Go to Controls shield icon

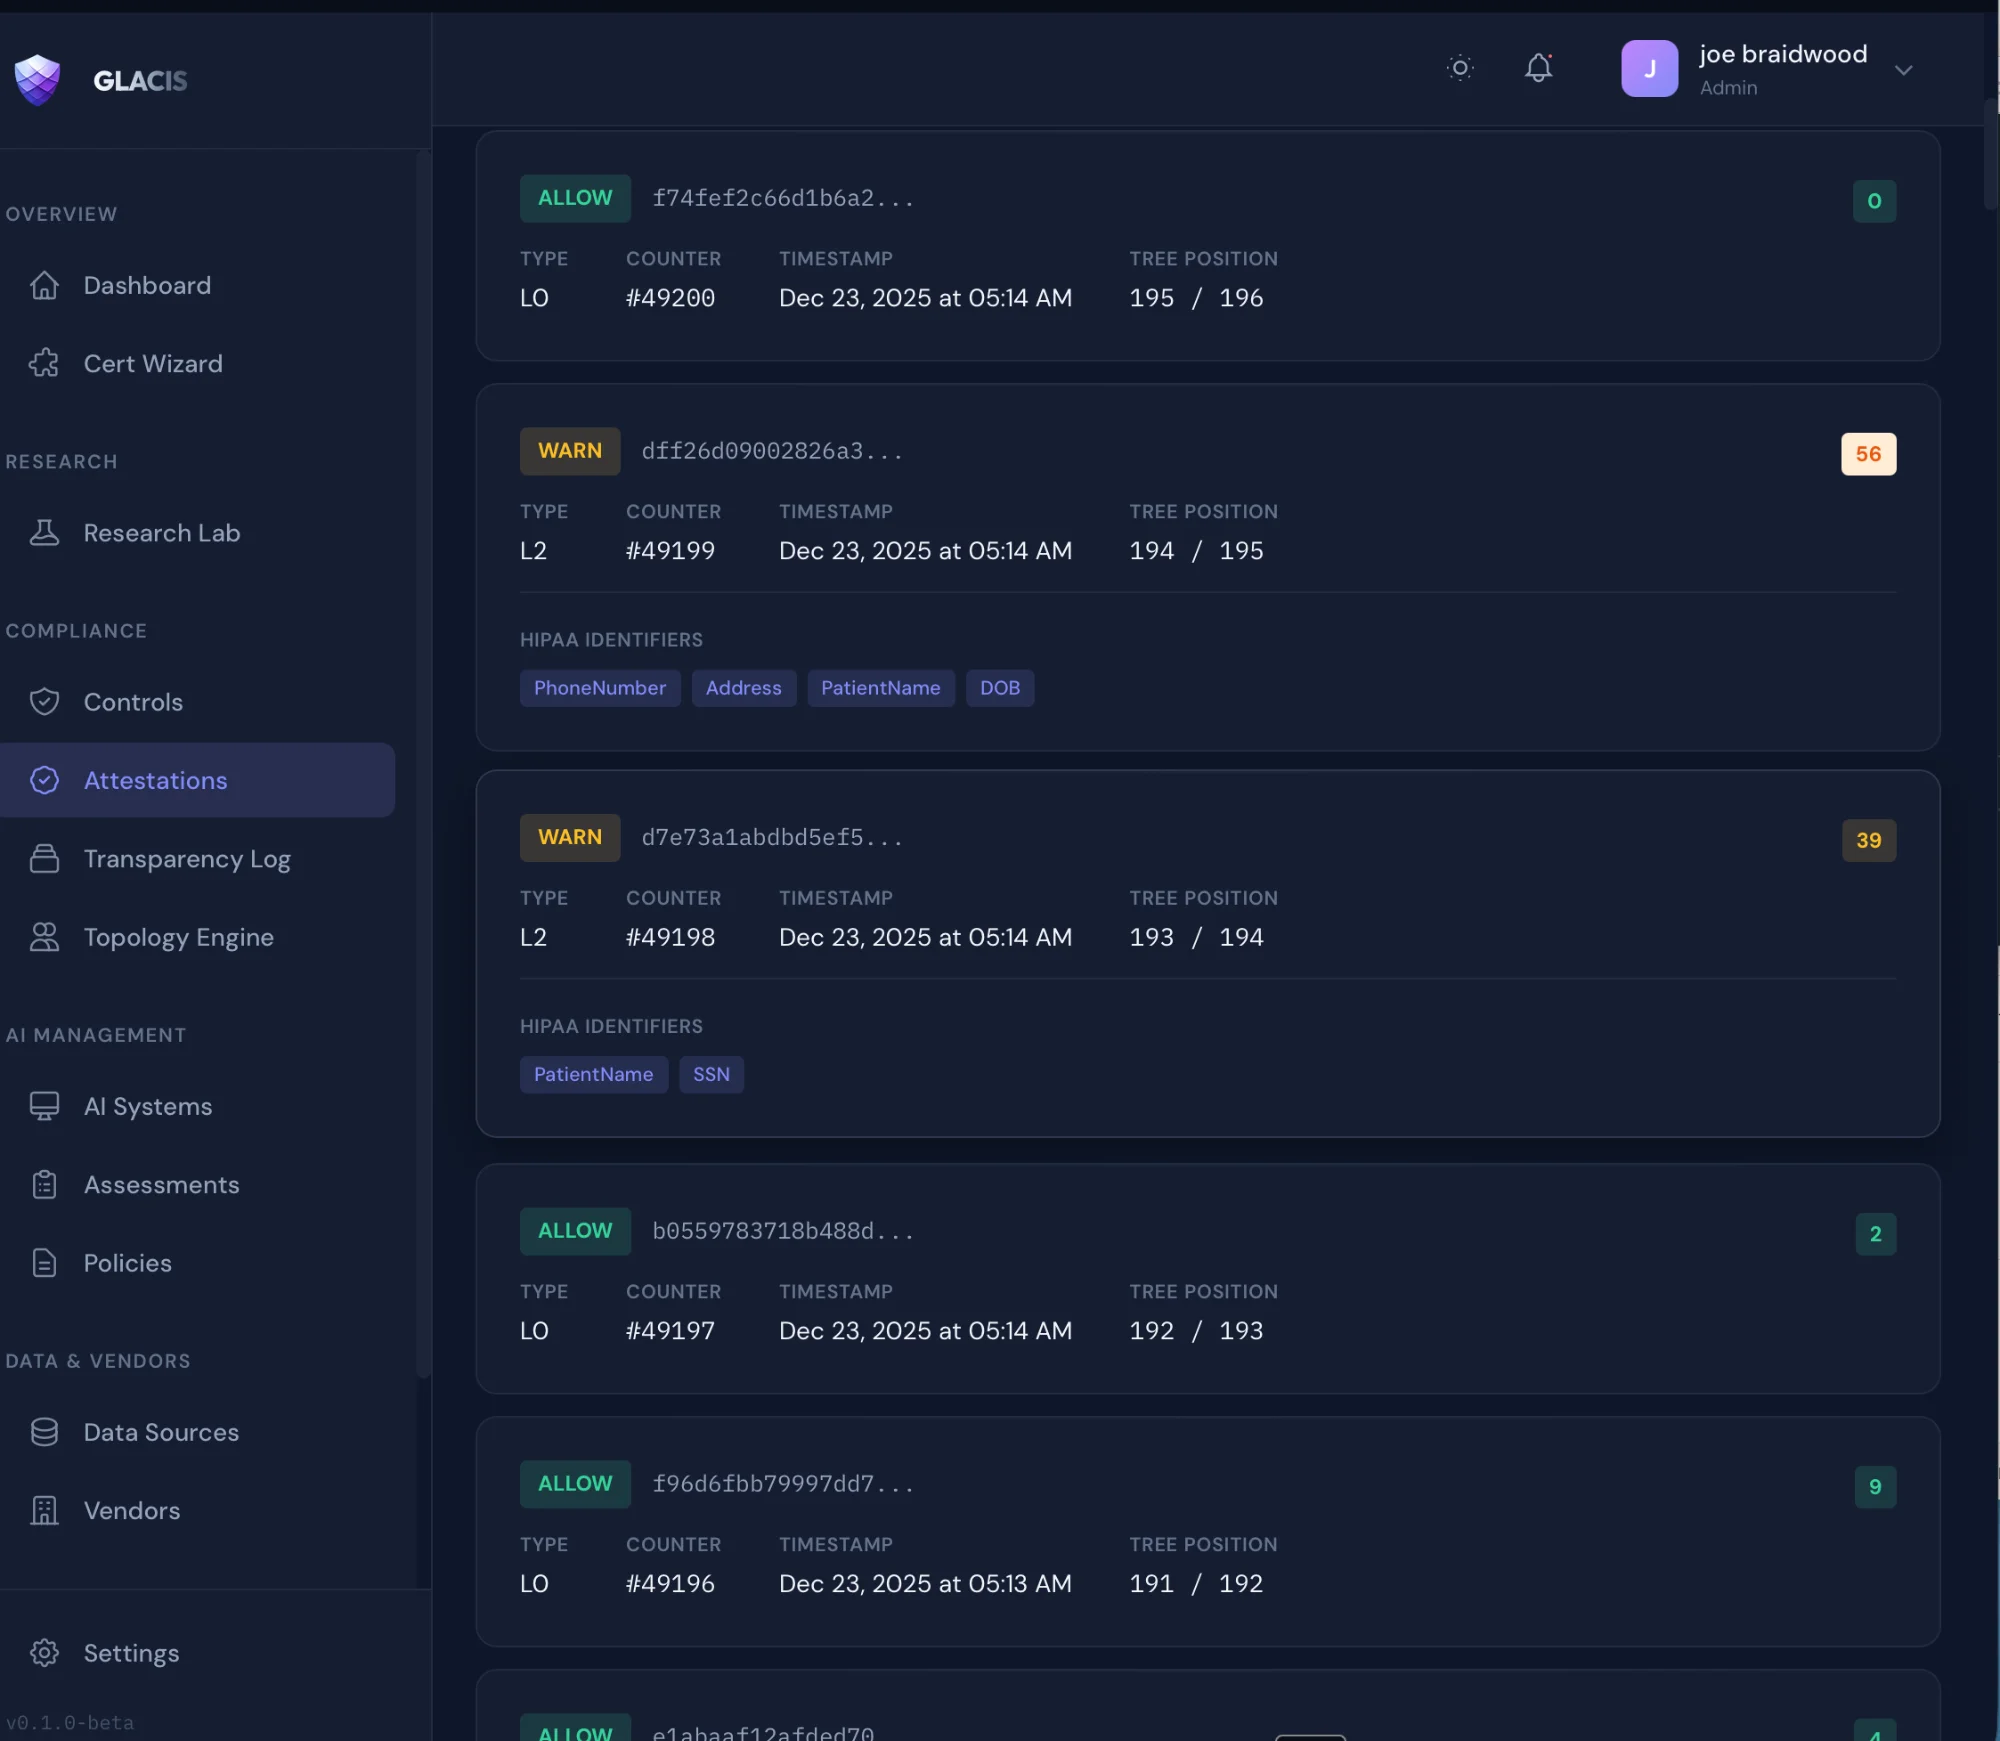[x=44, y=701]
